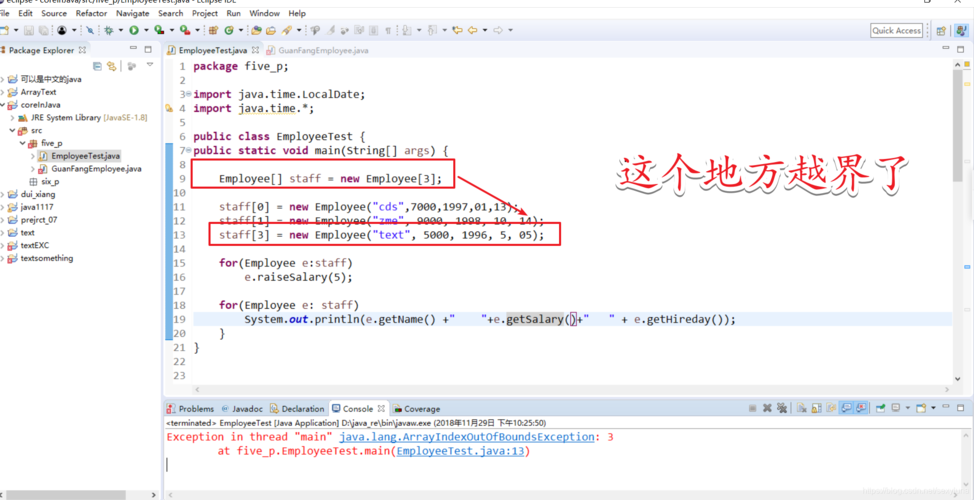Click the Last Edit Location arrow icon

tap(458, 30)
